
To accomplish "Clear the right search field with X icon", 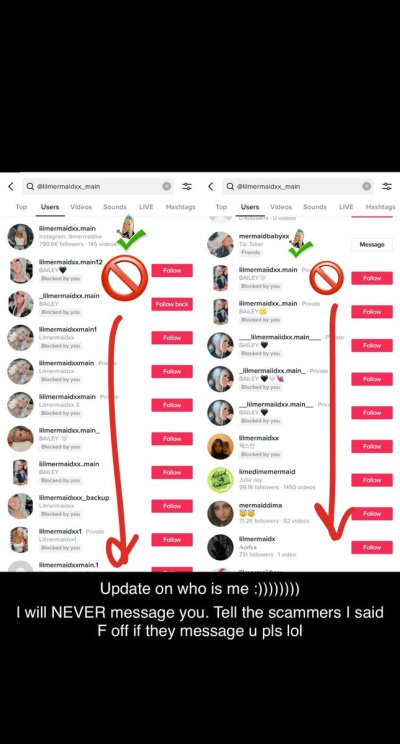I will [367, 186].
